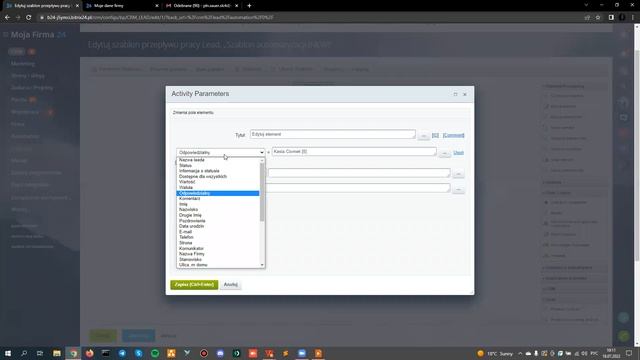Choose Komentarz from the field list

coord(218,199)
